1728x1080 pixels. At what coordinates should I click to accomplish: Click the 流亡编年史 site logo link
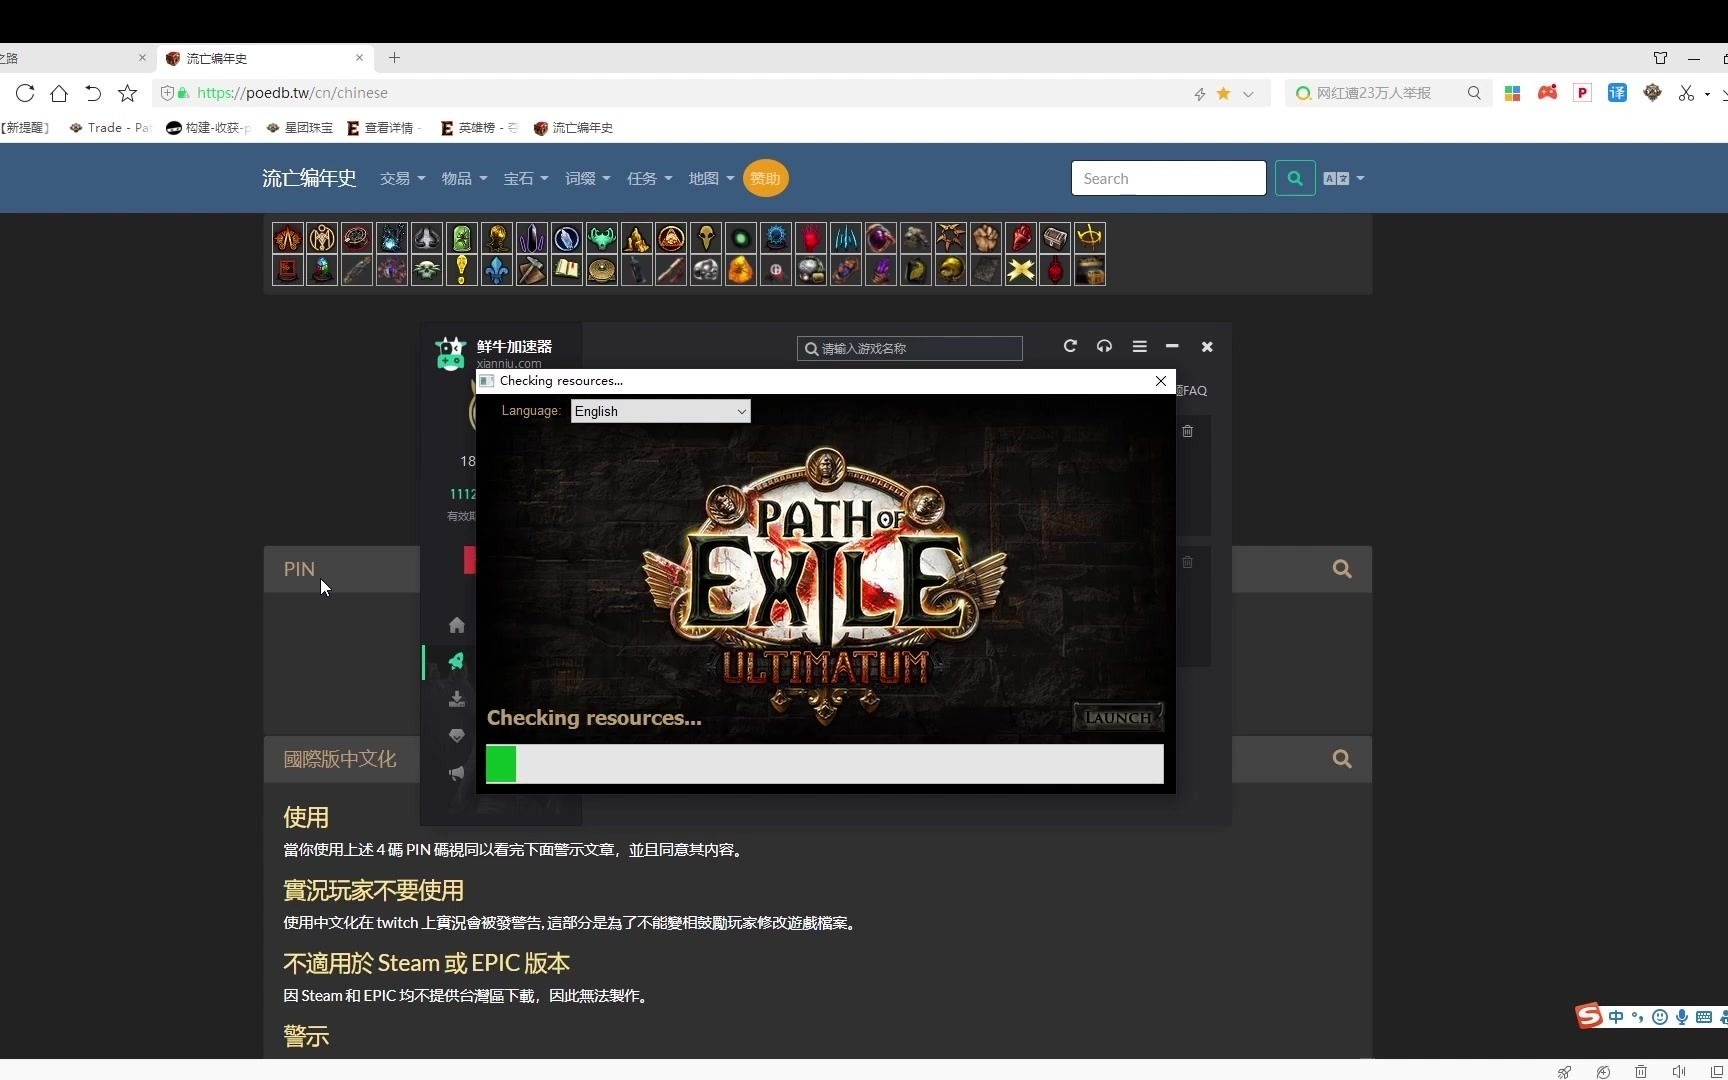[x=309, y=178]
